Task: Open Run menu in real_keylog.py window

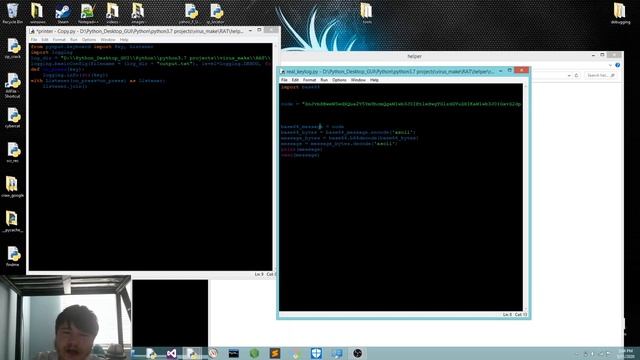Action: click(x=324, y=80)
